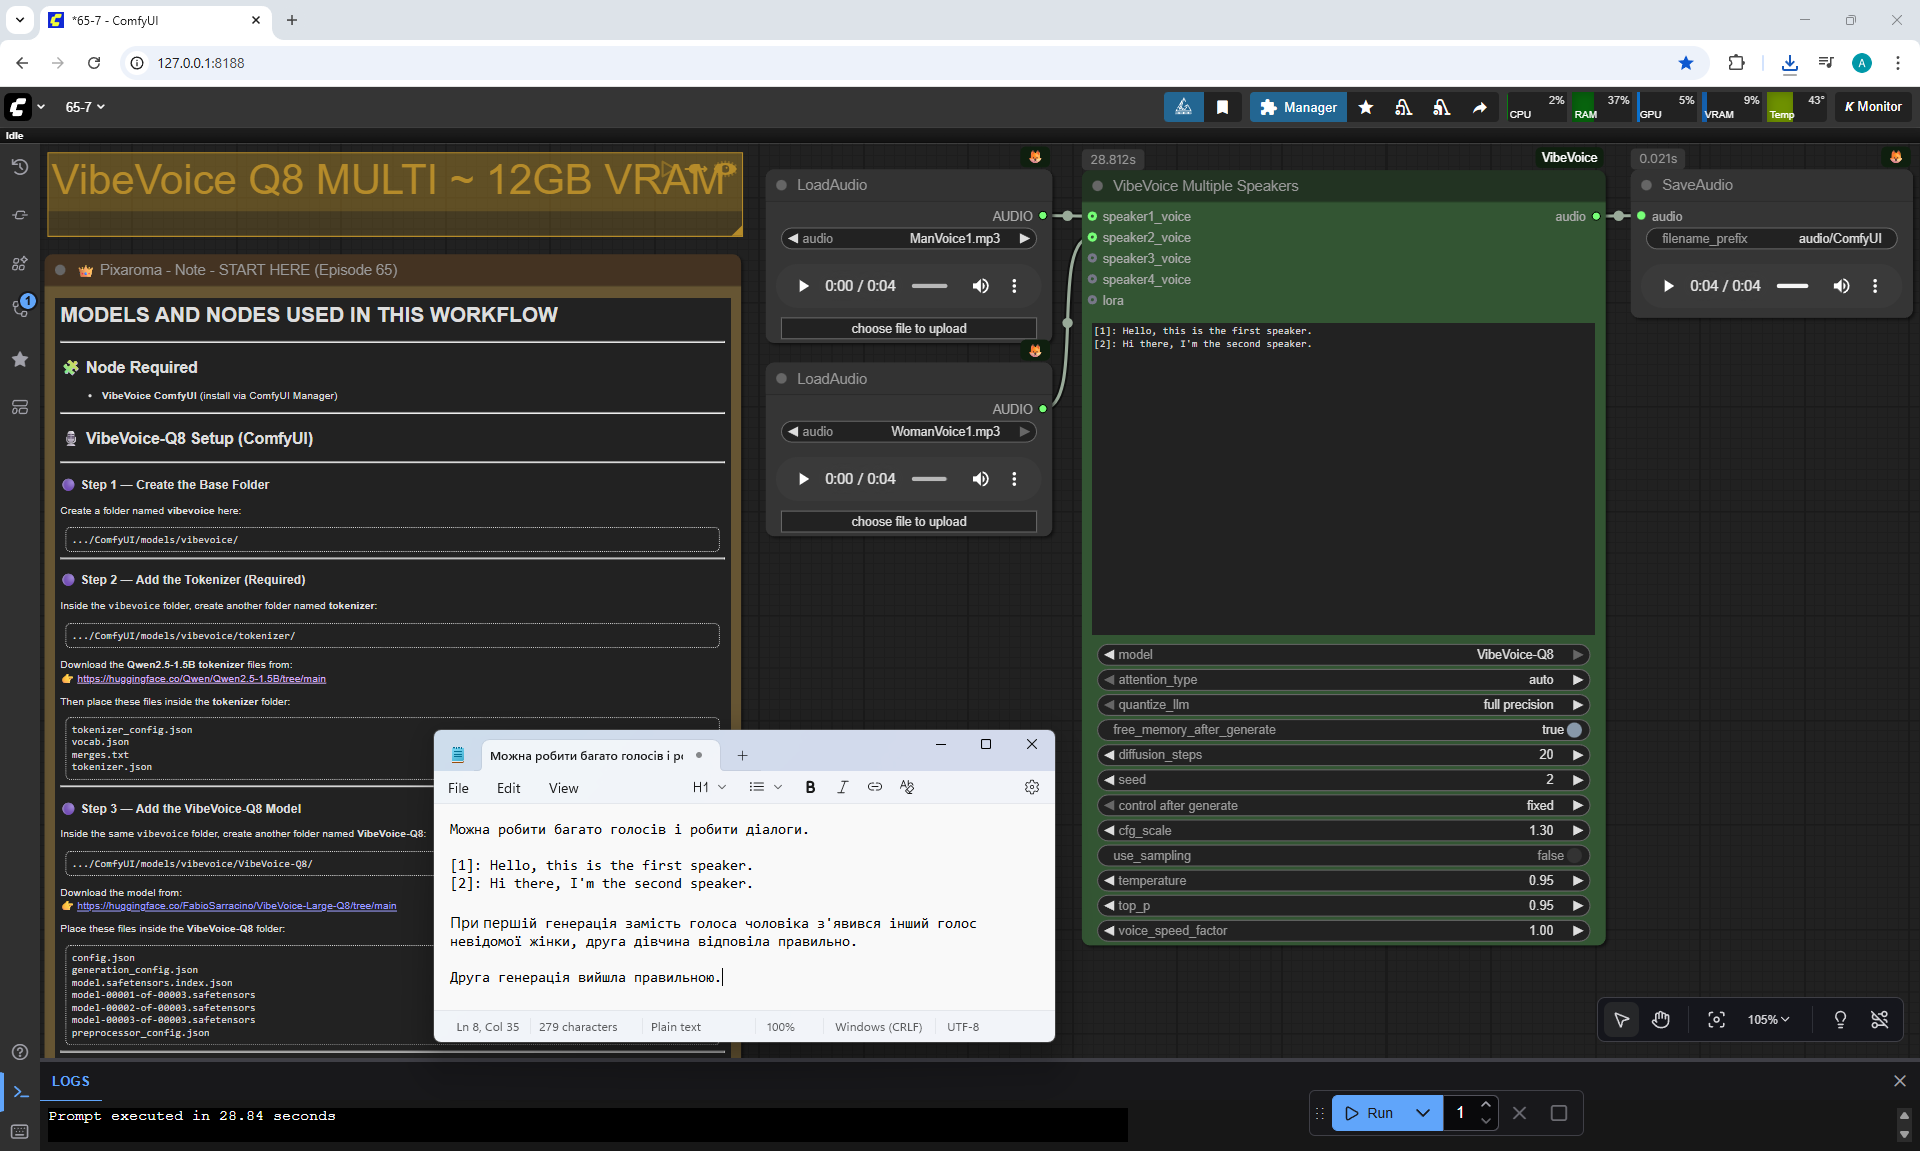Viewport: 1920px width, 1151px height.
Task: Toggle free_memory_after_generate switch
Action: [1574, 730]
